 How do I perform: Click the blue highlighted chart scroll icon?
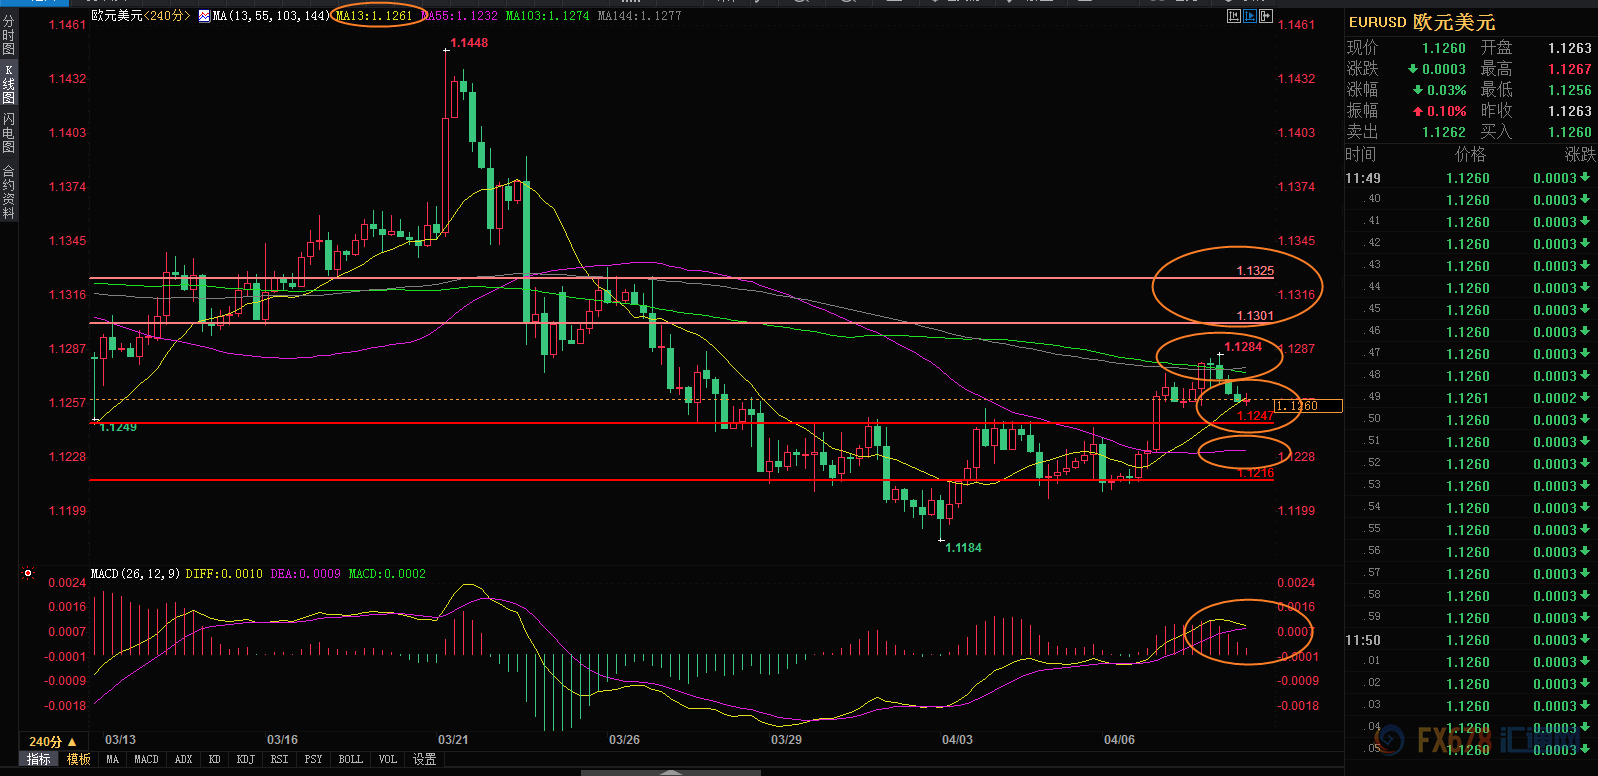[1250, 16]
